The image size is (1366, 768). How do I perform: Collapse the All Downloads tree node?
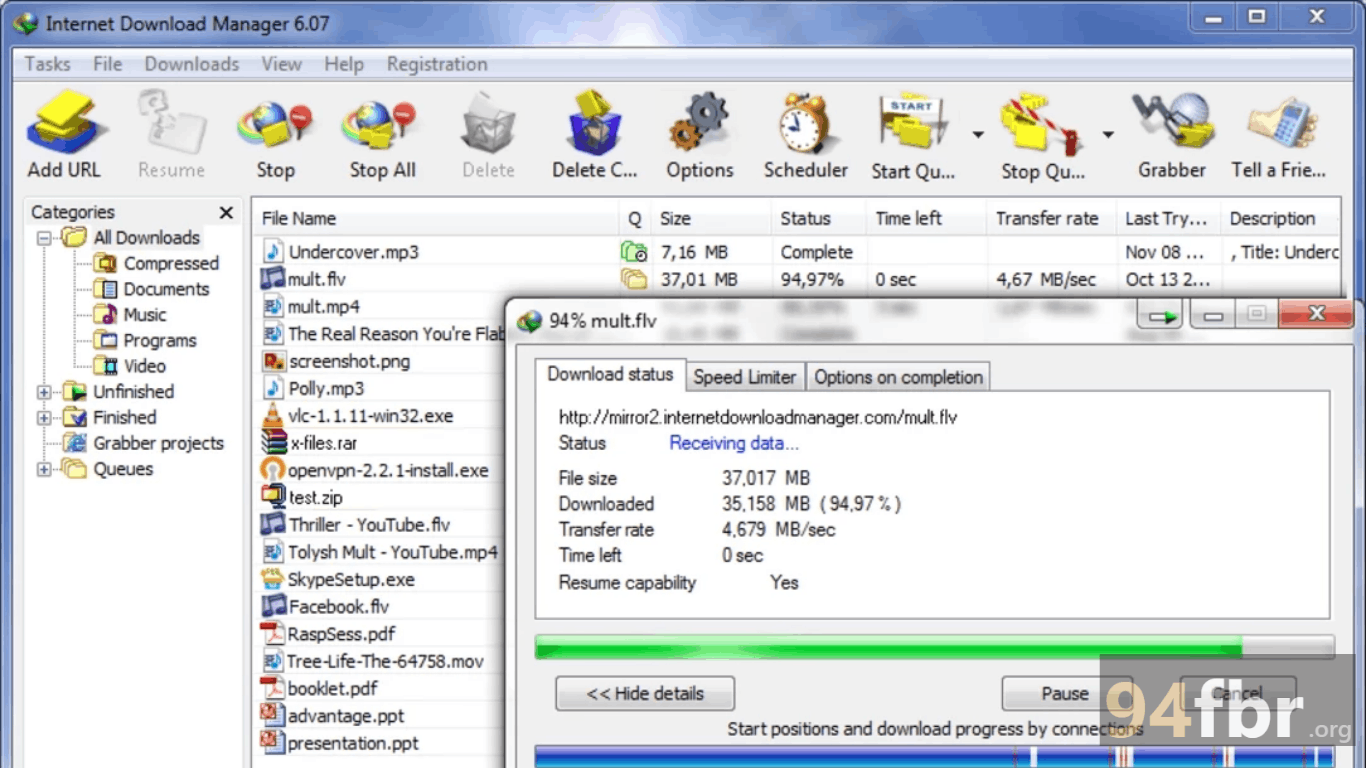pos(44,239)
